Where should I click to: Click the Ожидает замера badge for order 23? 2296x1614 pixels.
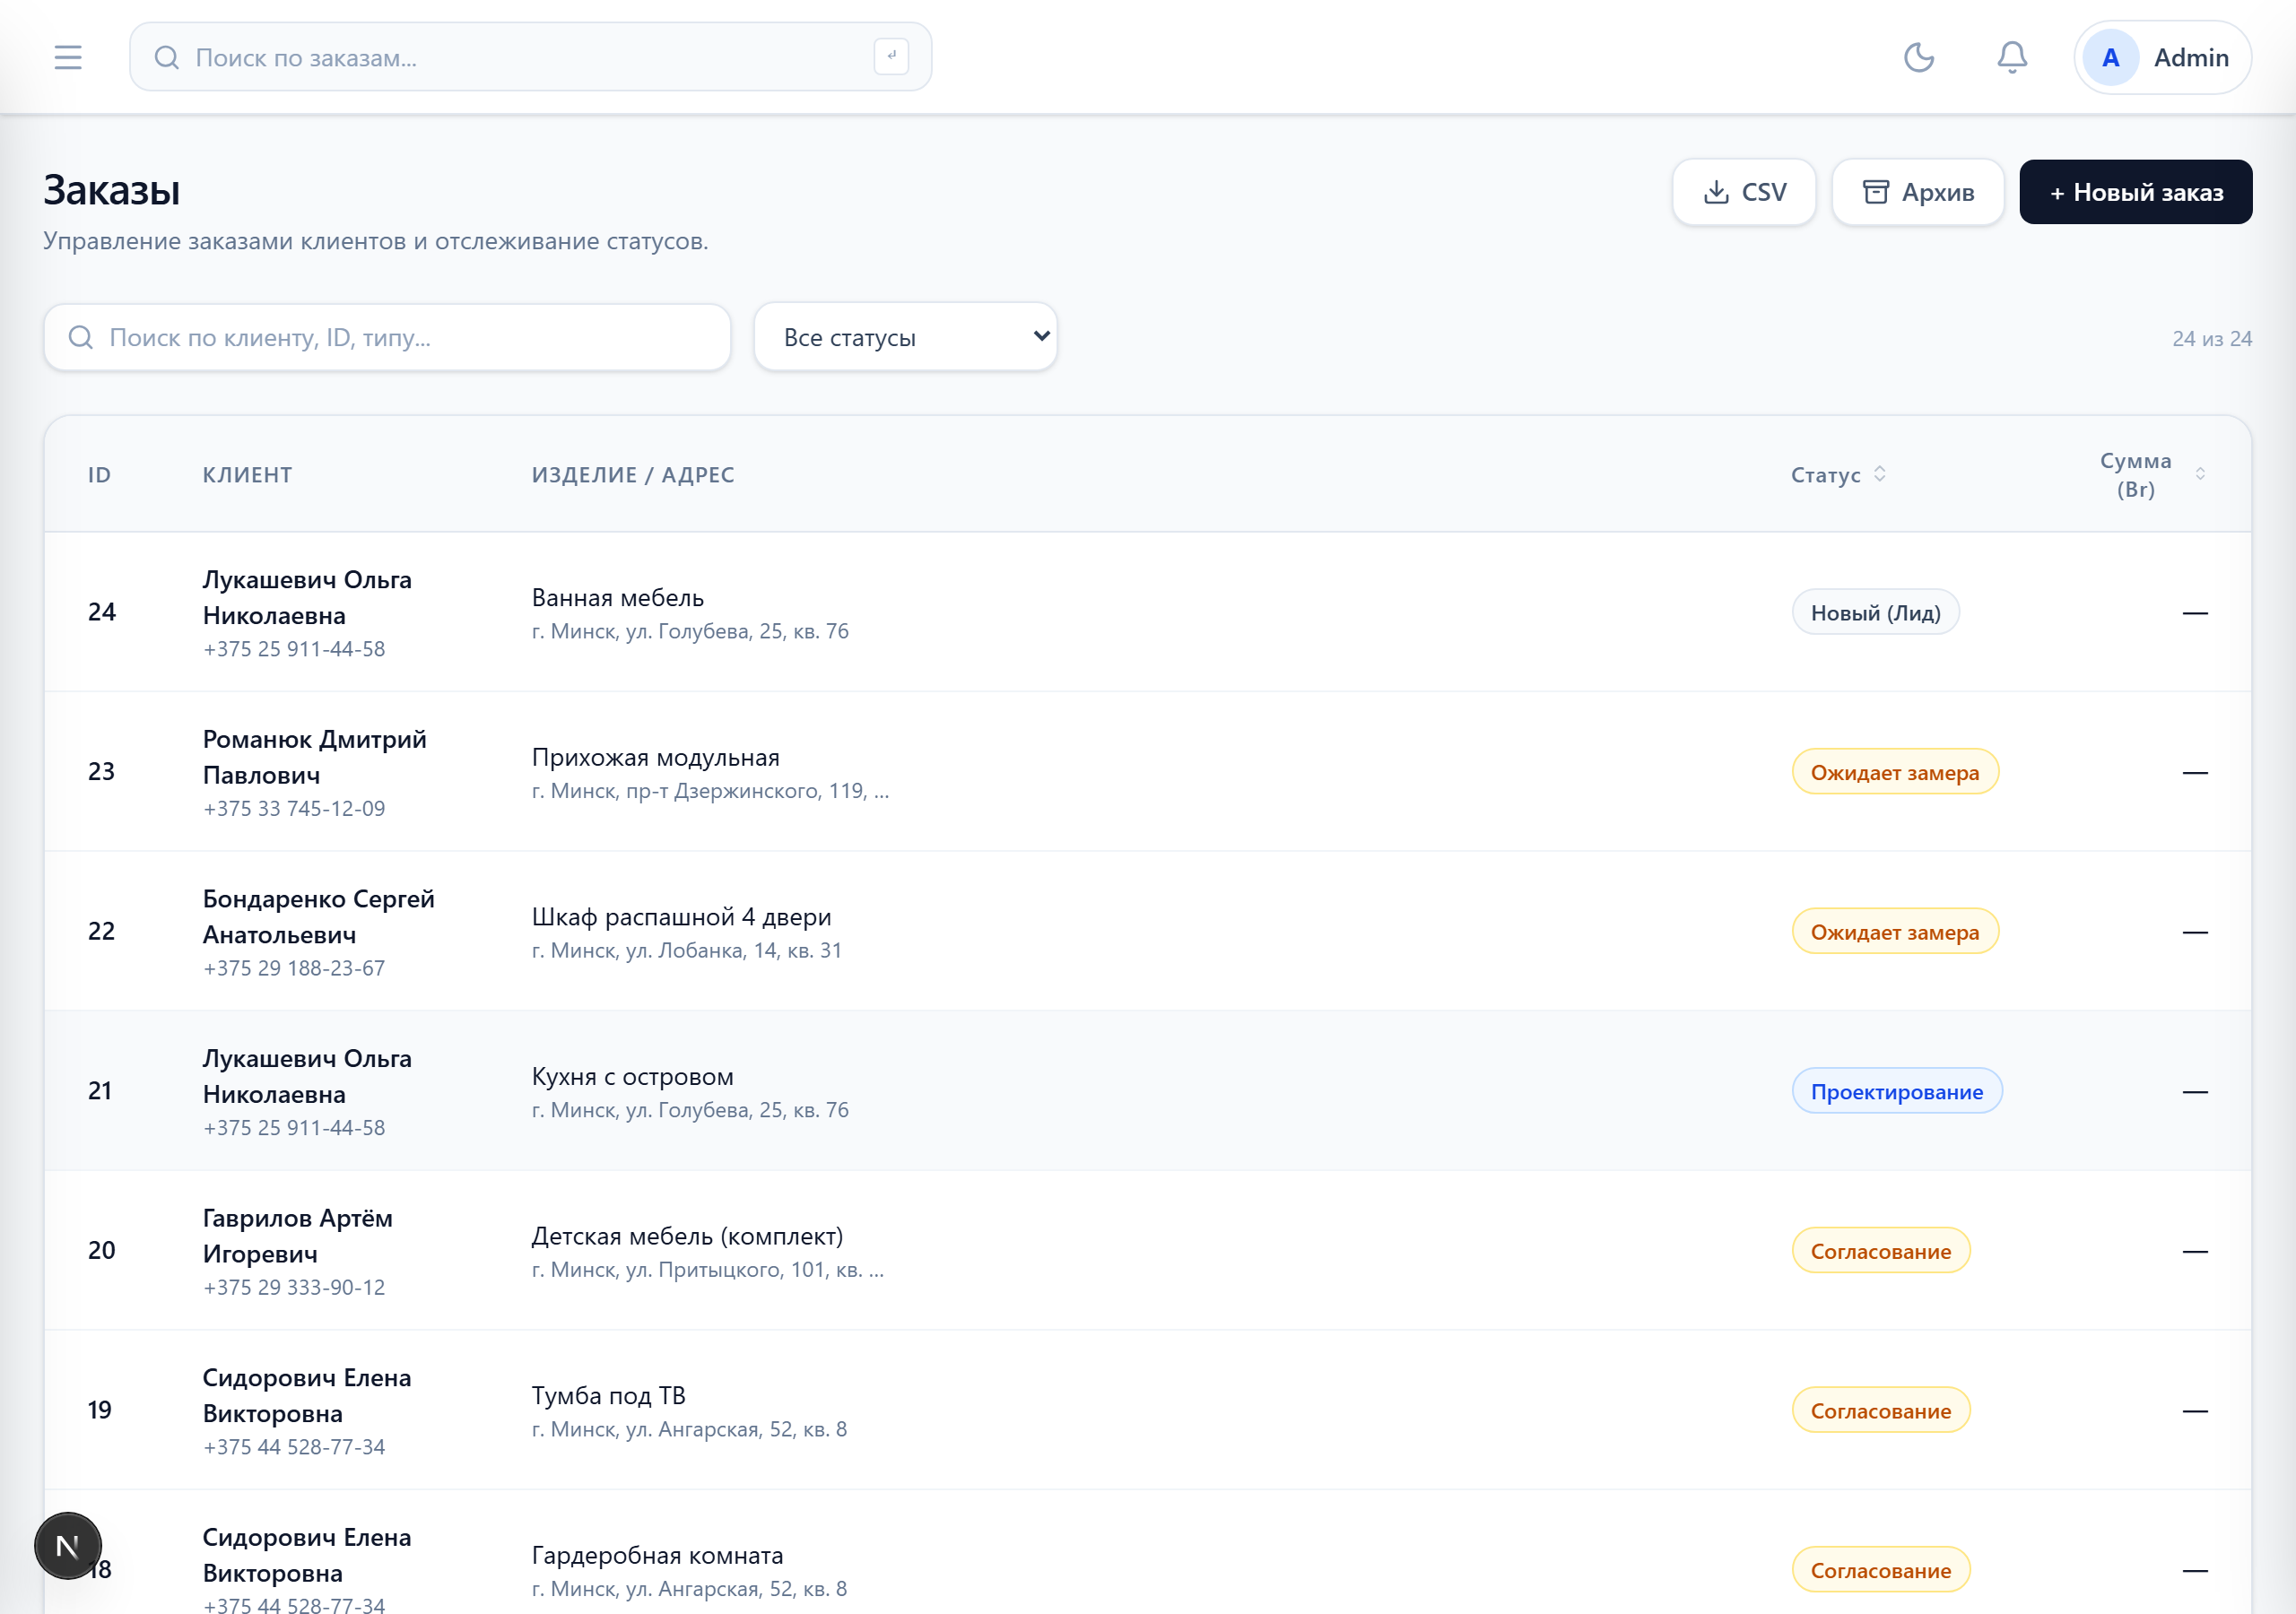[x=1894, y=773]
